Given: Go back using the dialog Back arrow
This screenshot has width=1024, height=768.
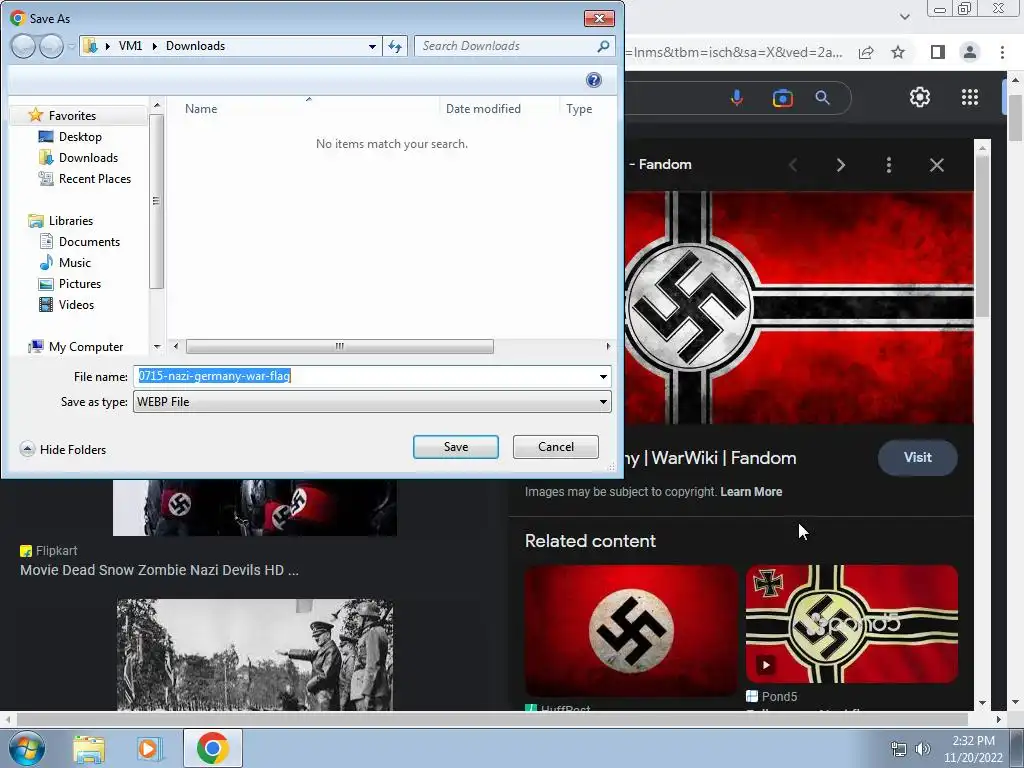Looking at the screenshot, I should point(23,46).
